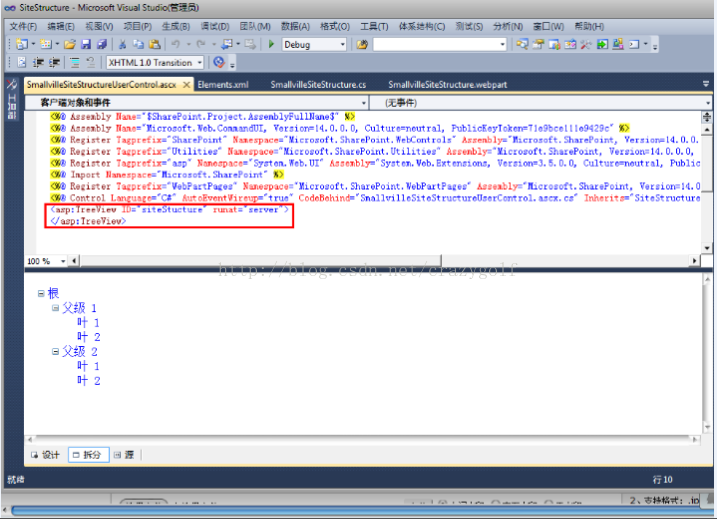Click the Undo arrow icon

pyautogui.click(x=176, y=44)
